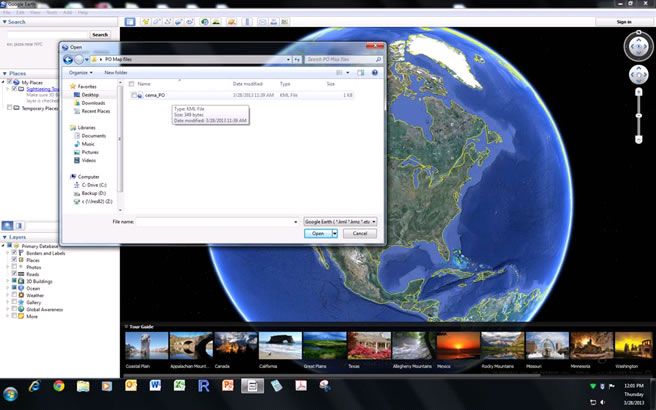Enable the Gallery layer checkbox

coord(14,302)
